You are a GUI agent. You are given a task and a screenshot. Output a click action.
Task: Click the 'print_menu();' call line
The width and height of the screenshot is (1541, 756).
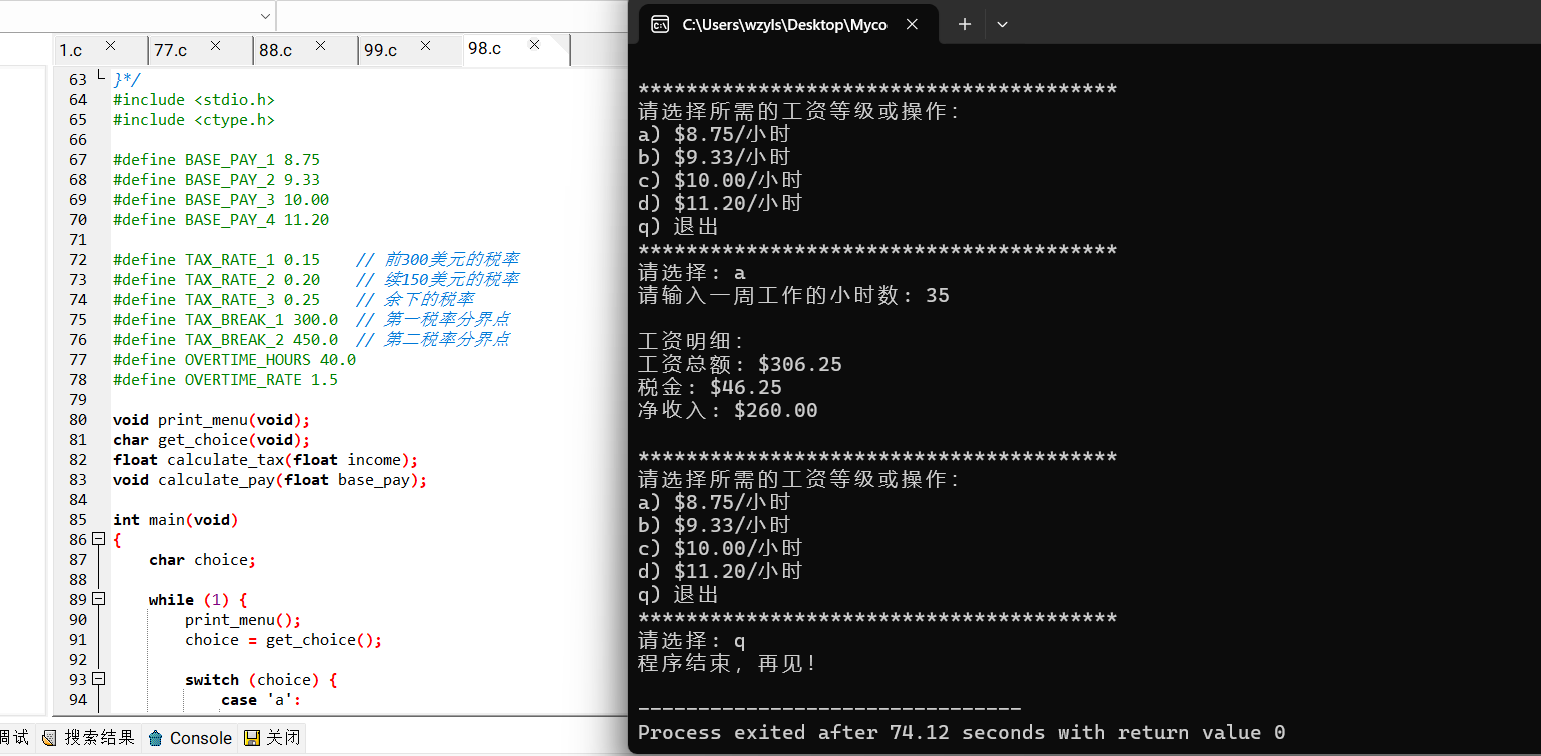point(243,620)
